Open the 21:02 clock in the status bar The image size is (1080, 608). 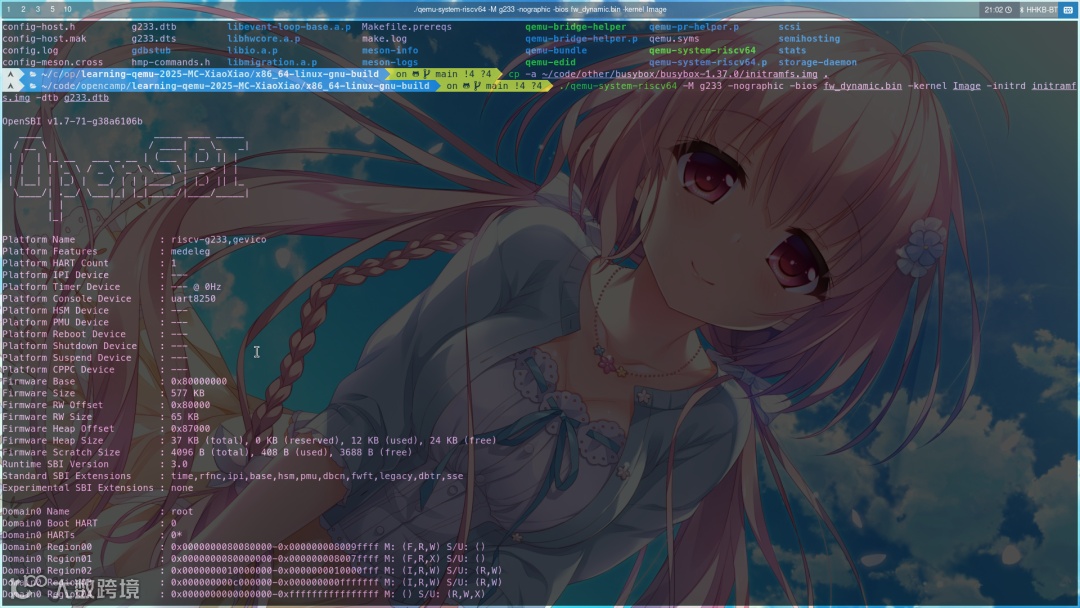(997, 10)
